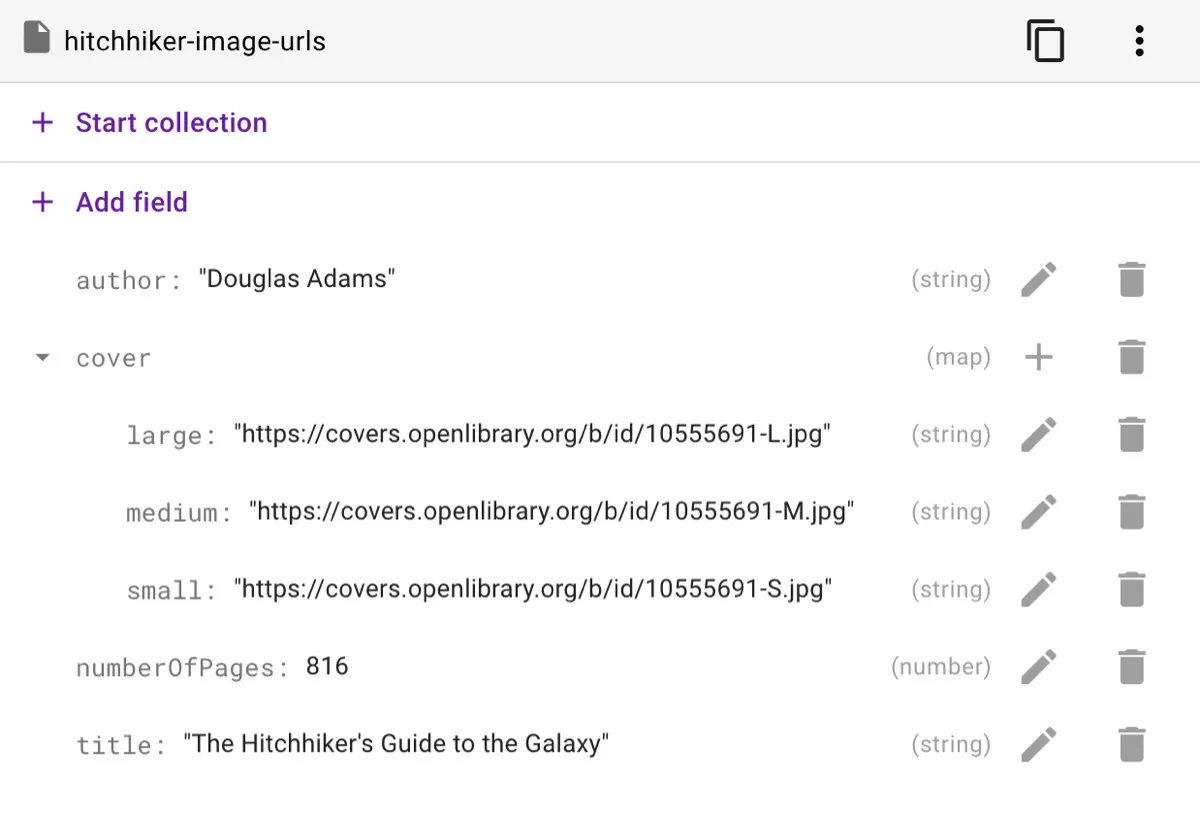Open the edit pencil for title field
Screen dimensions: 1200x813
click(x=1039, y=744)
